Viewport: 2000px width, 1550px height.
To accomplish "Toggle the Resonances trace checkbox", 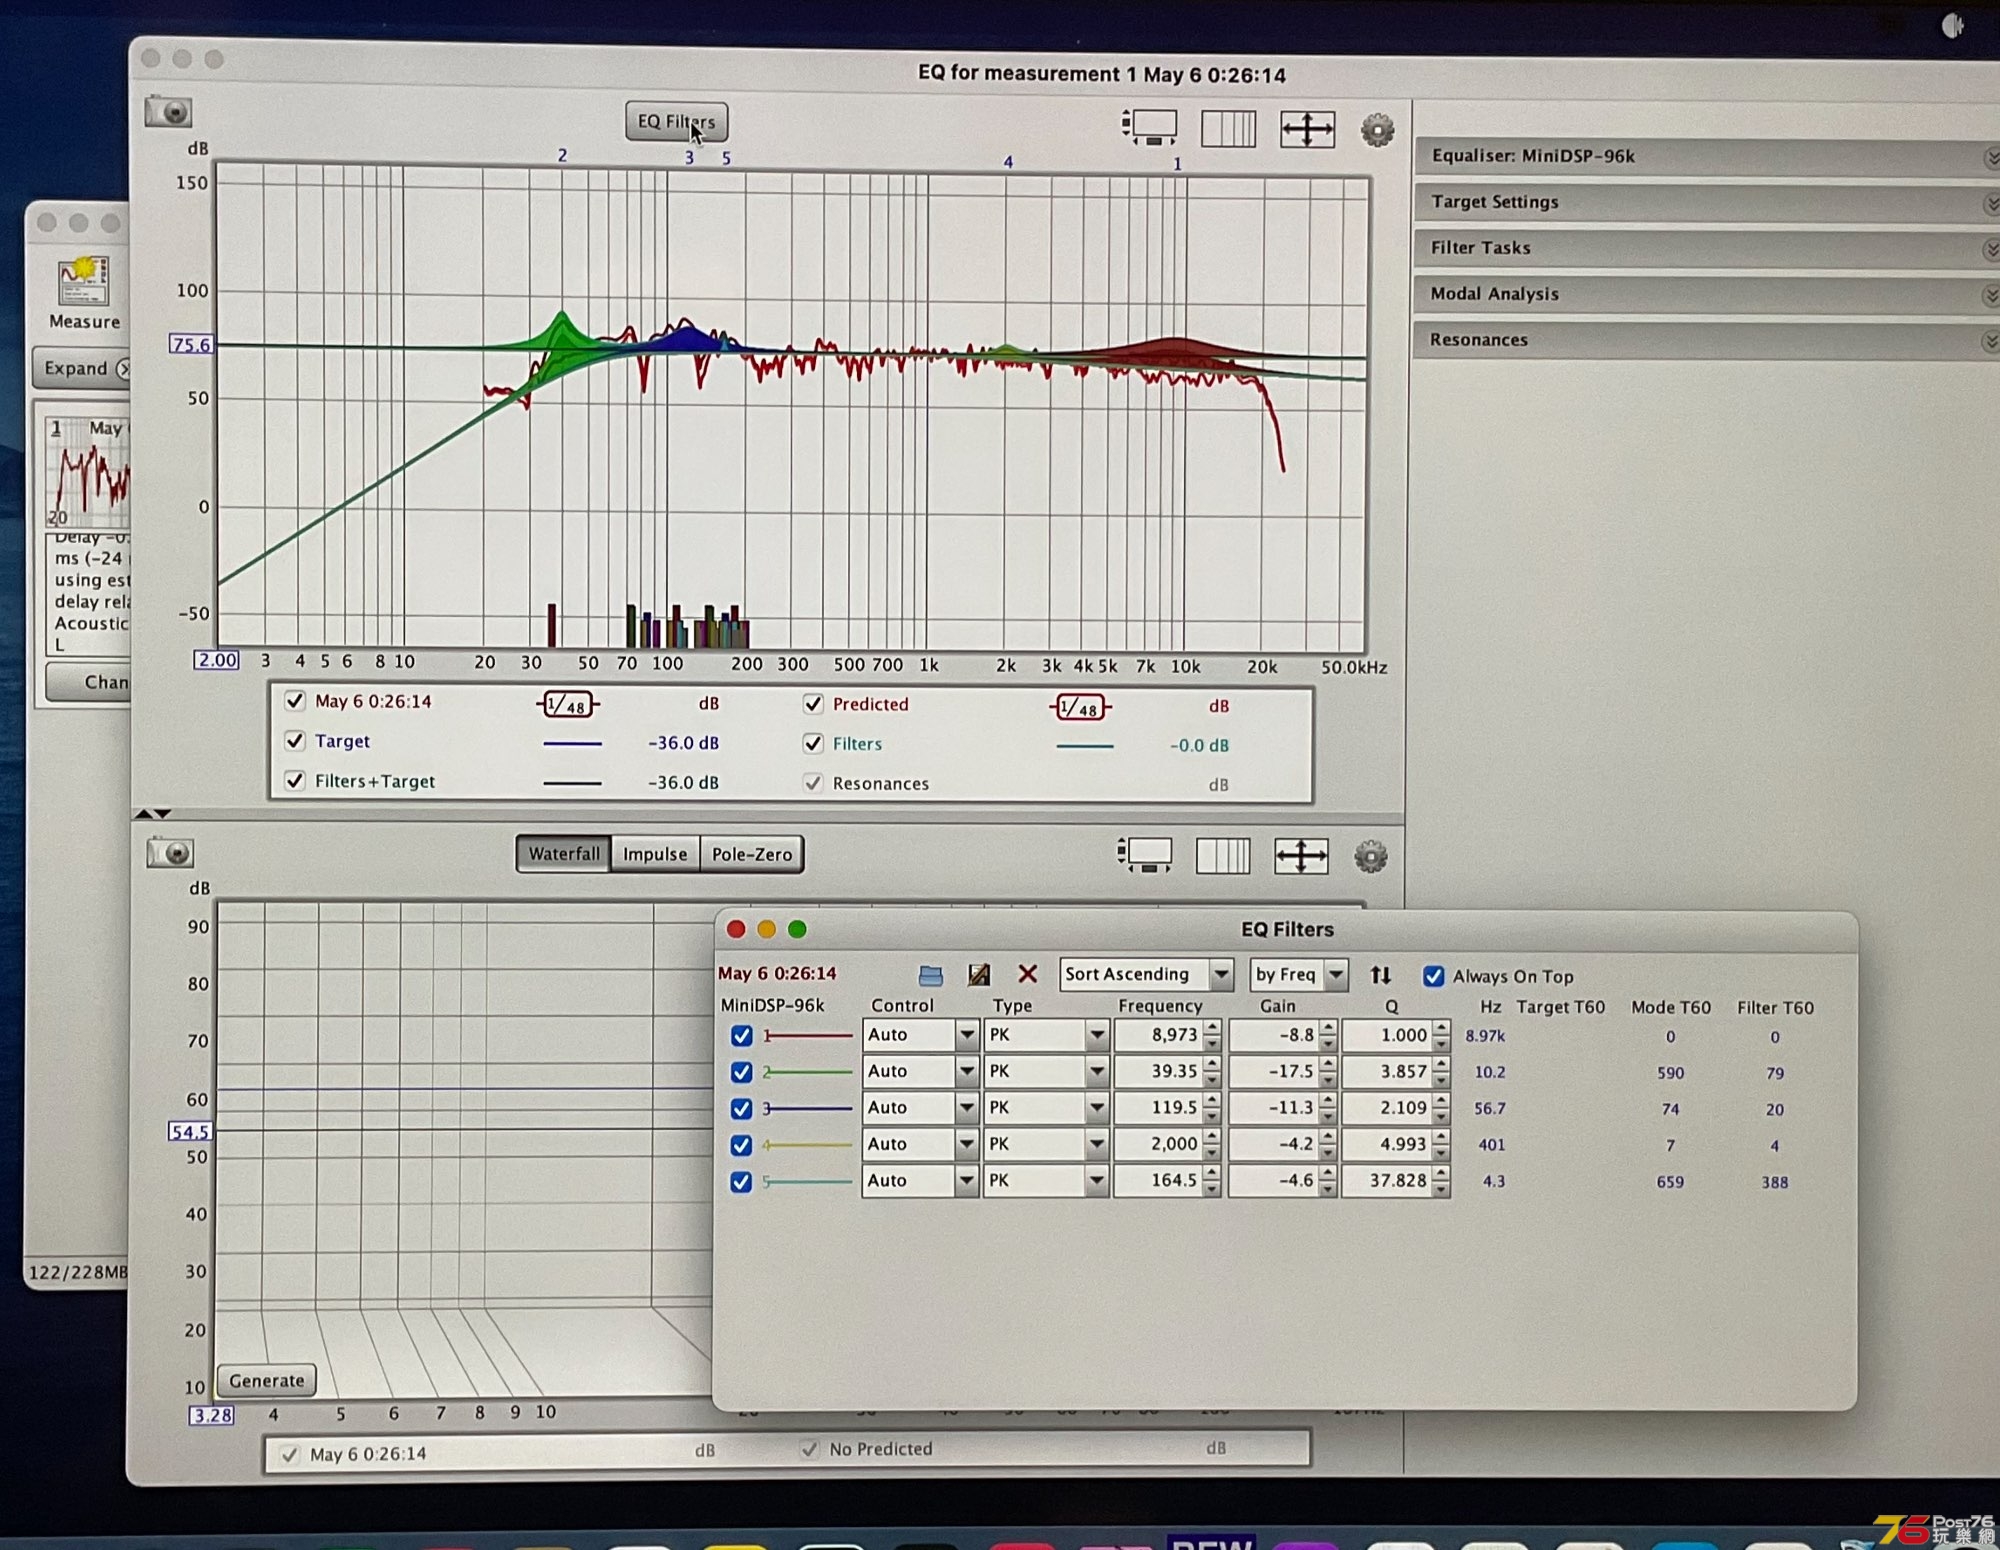I will point(813,783).
